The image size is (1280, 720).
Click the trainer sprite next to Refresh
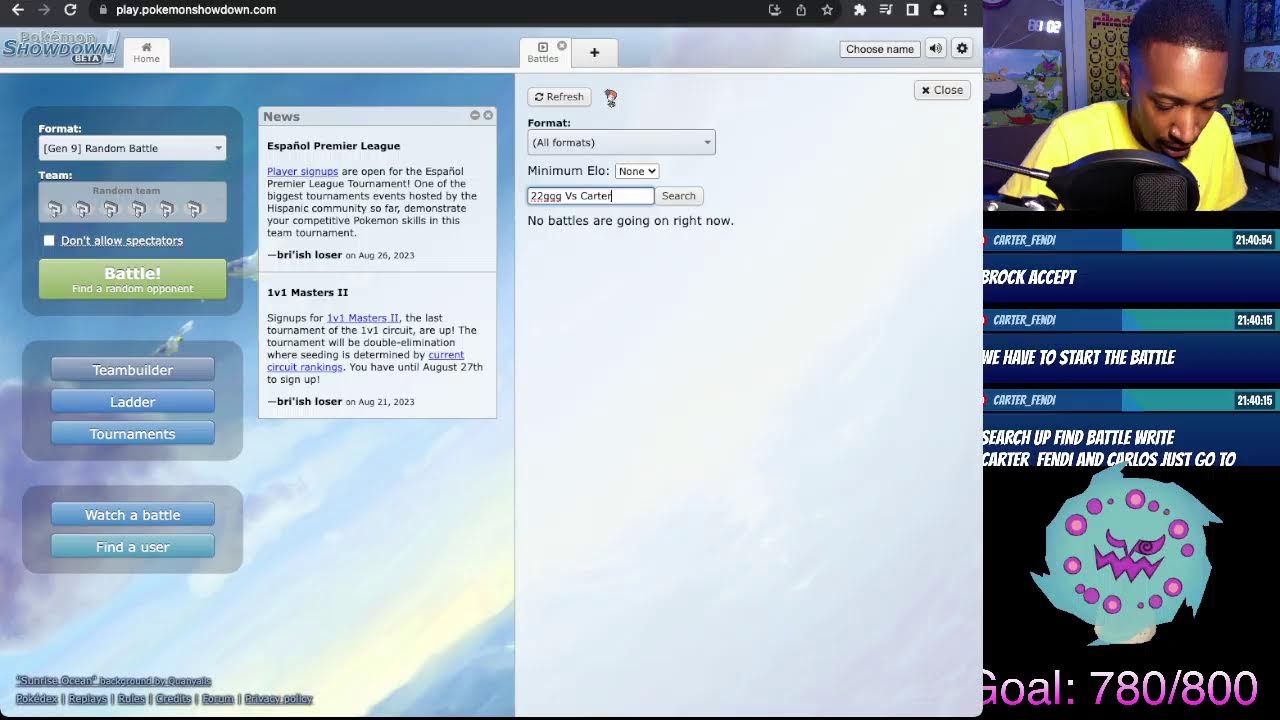click(611, 97)
